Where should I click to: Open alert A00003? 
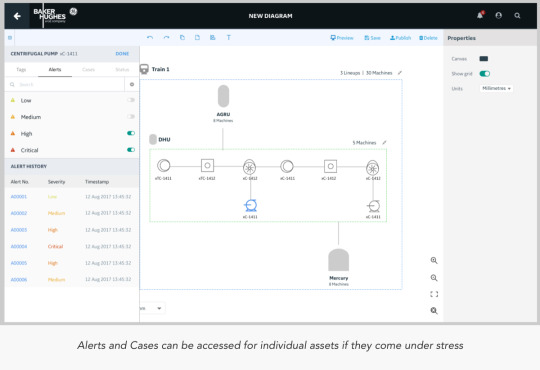[x=19, y=230]
